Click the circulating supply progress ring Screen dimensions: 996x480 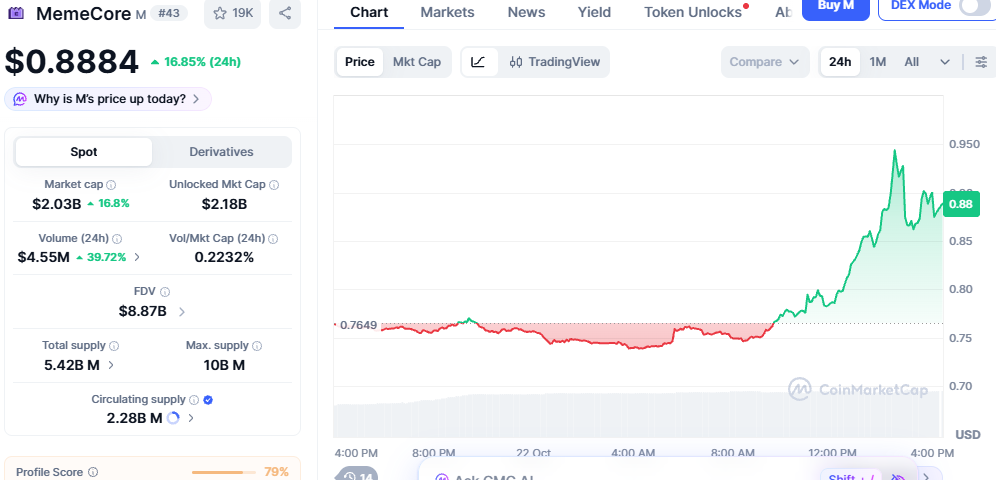pyautogui.click(x=173, y=418)
